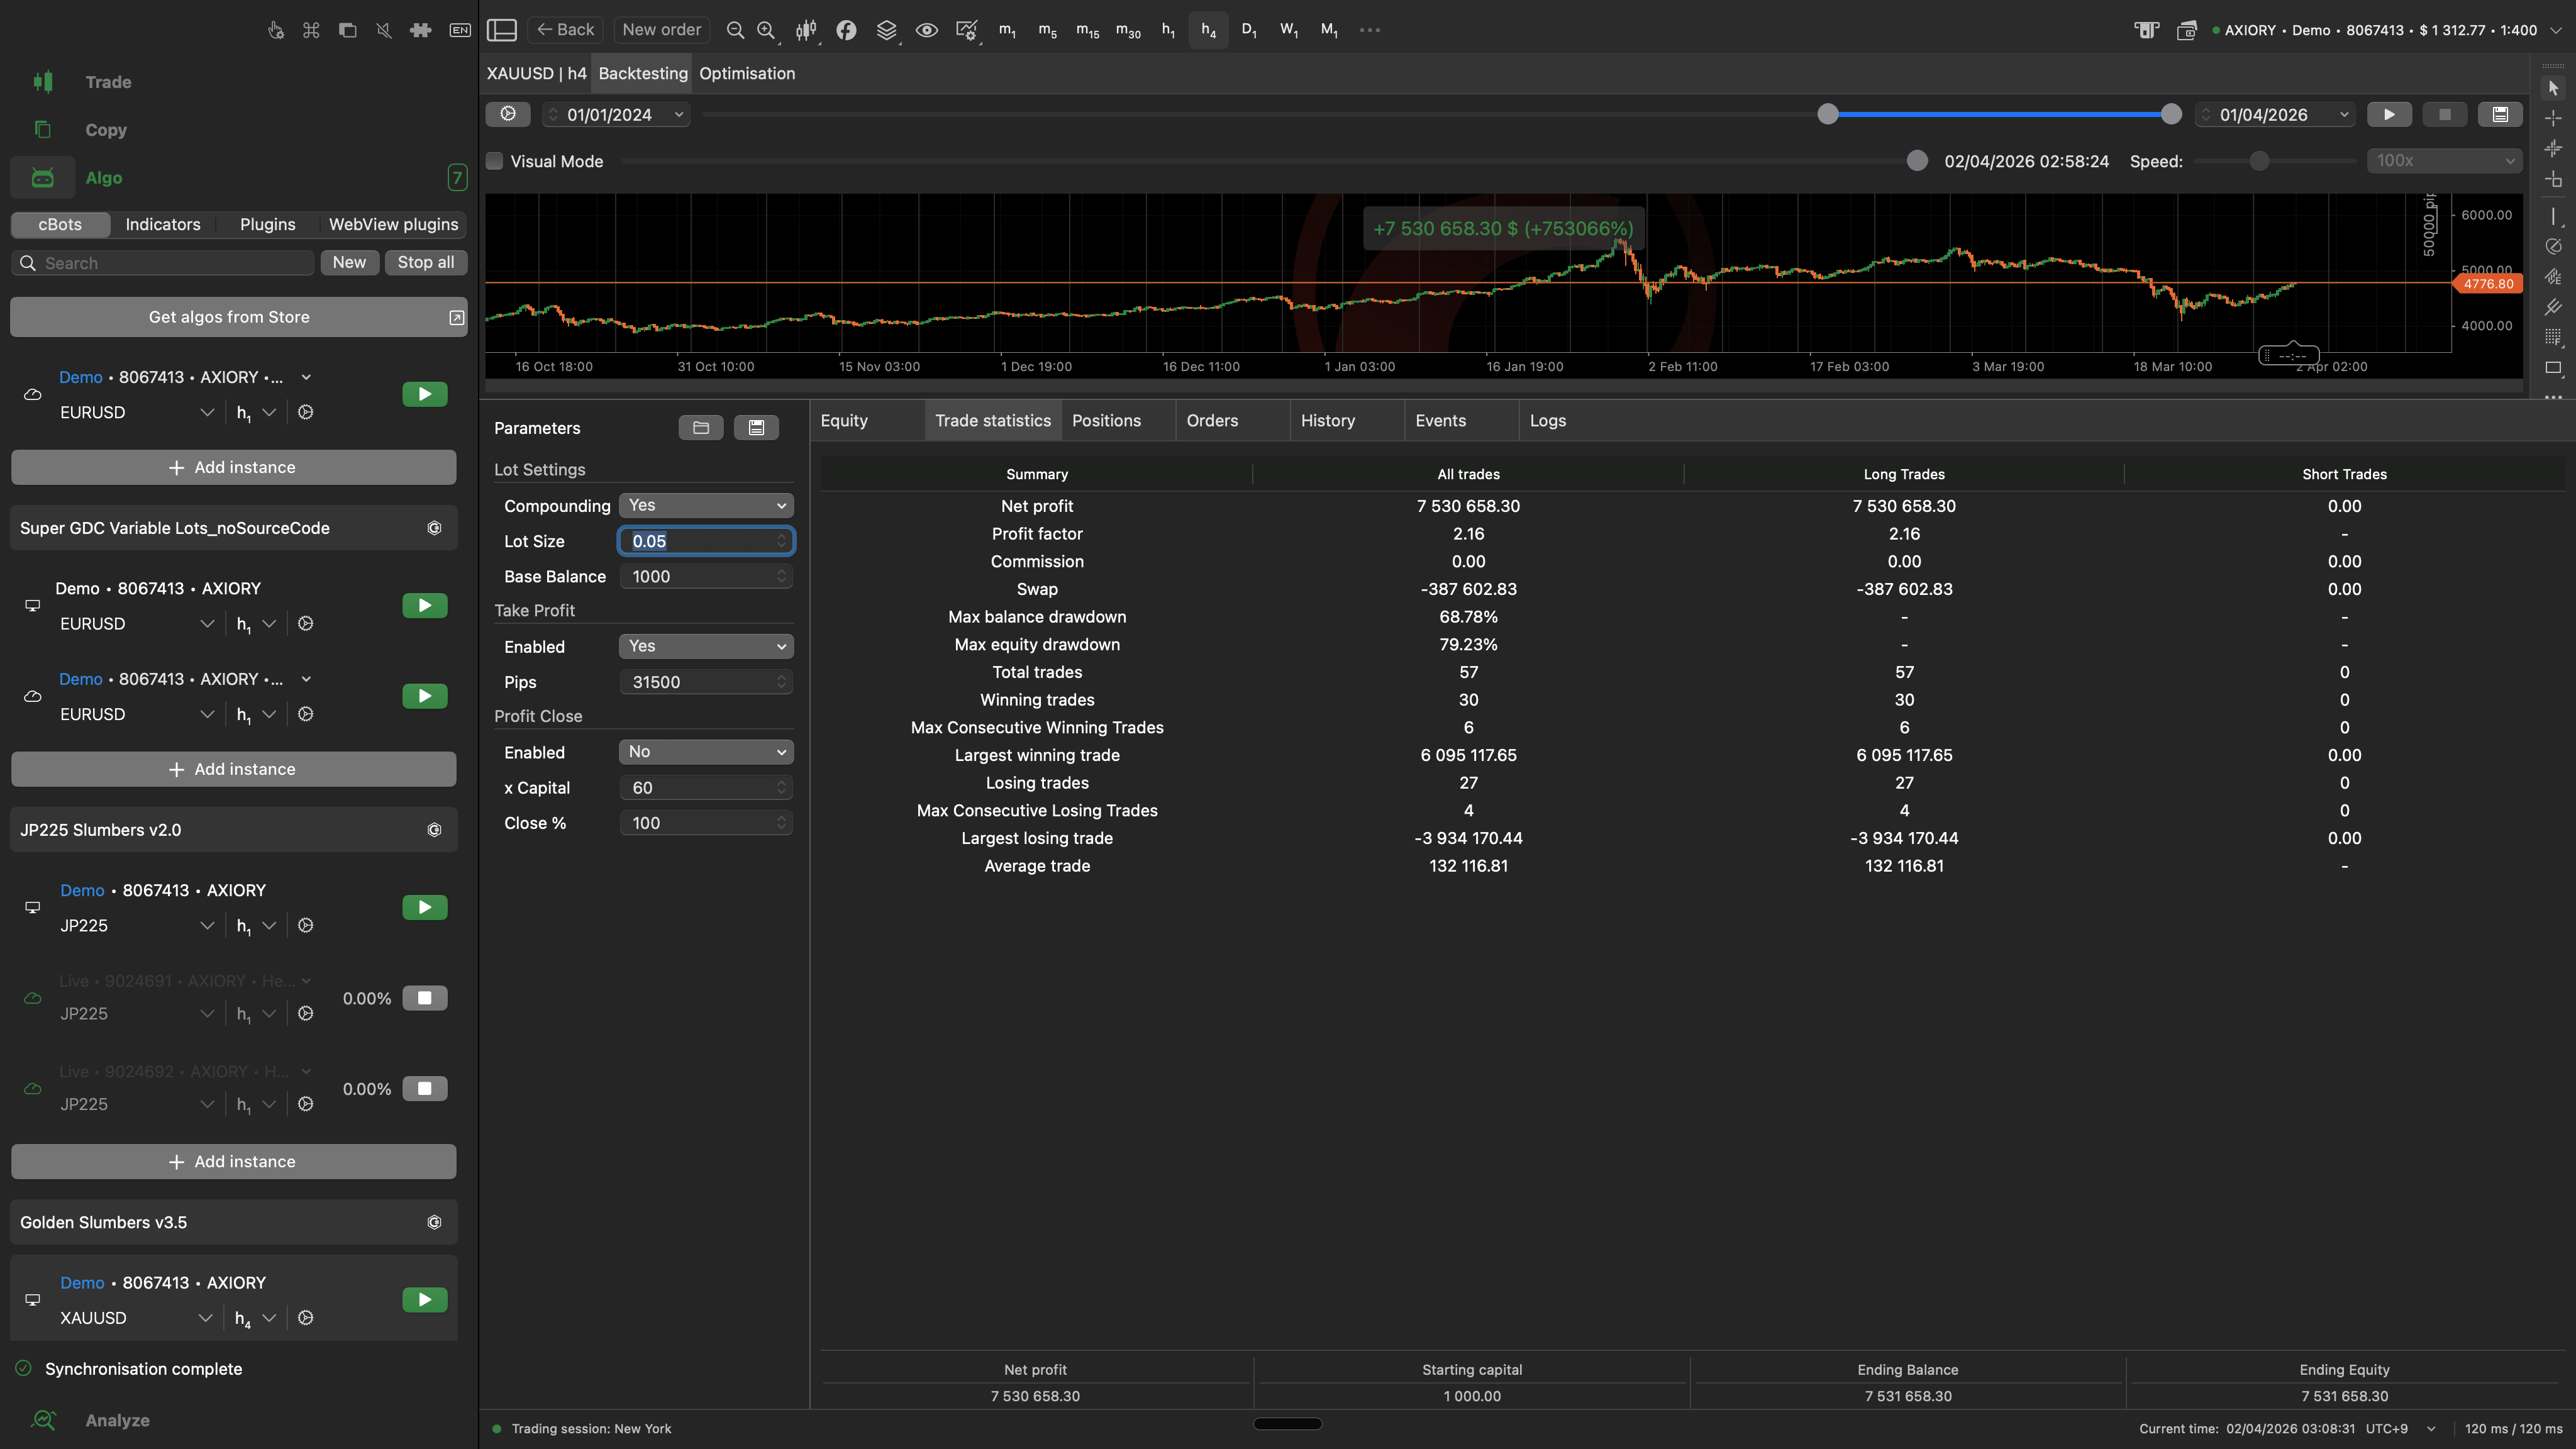Expand the 100x speed dropdown
This screenshot has height=1449, width=2576.
click(x=2444, y=161)
